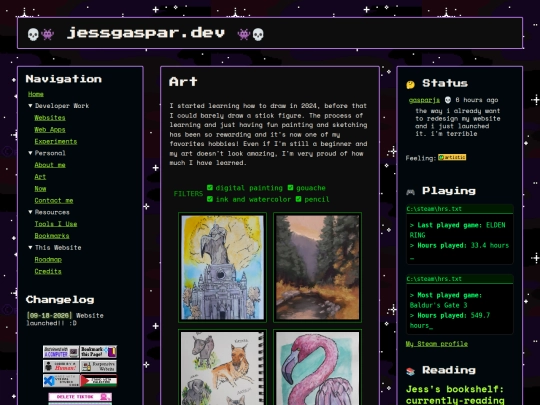Viewport: 540px width, 405px height.
Task: Click the '8 hours ago' timestamp
Action: [x=477, y=100]
